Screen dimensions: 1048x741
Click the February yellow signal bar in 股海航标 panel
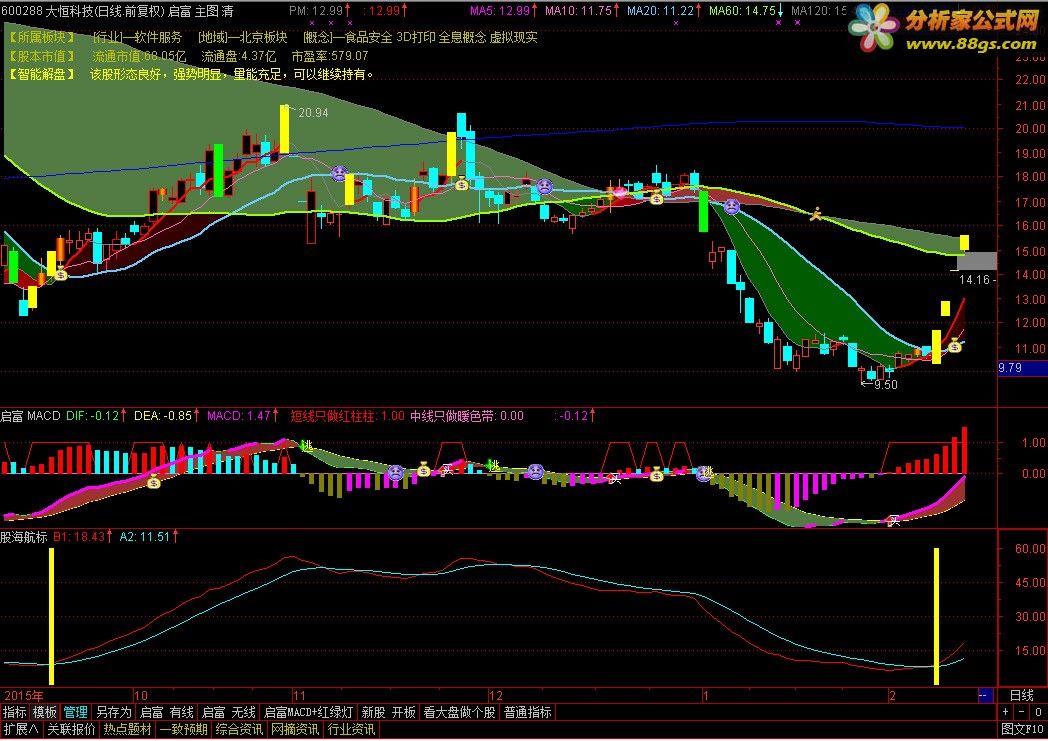(x=936, y=616)
